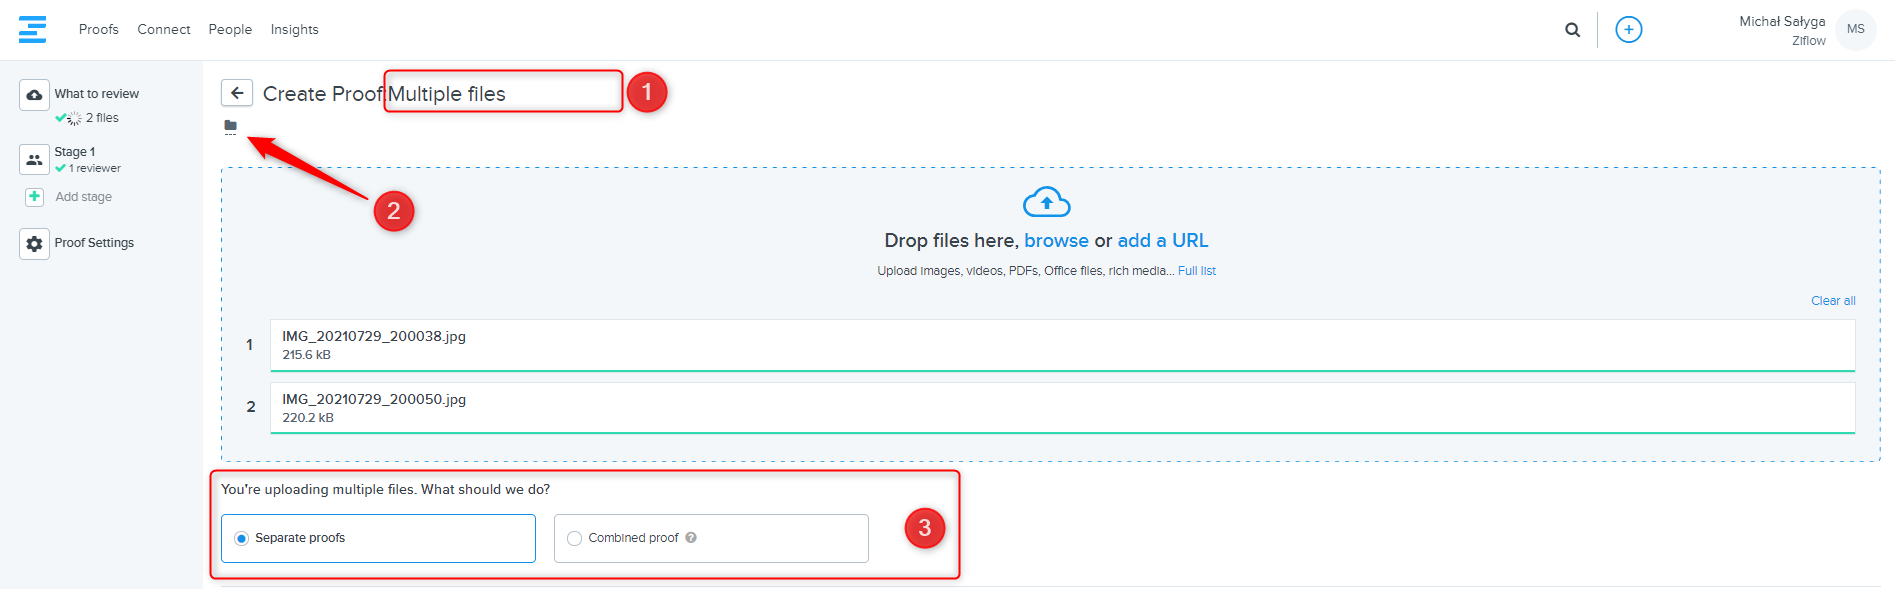
Task: Go to the Insights menu item
Action: click(x=294, y=30)
